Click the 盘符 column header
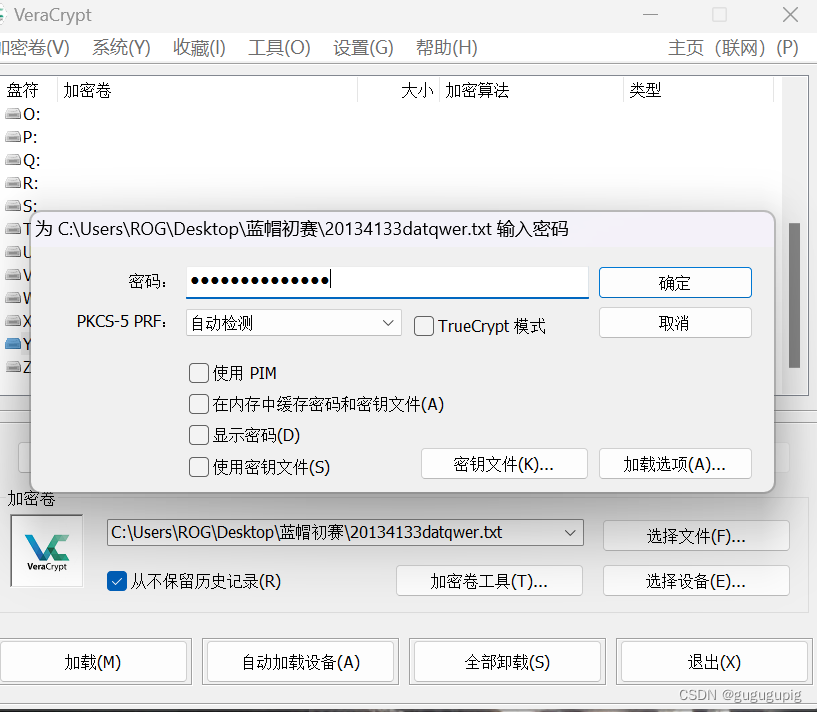The image size is (817, 712). [29, 90]
